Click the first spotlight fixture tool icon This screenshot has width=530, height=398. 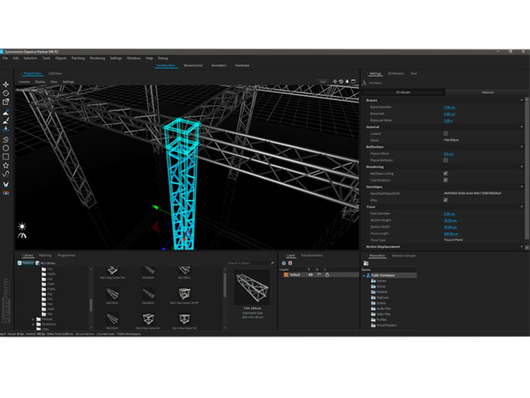point(6,113)
